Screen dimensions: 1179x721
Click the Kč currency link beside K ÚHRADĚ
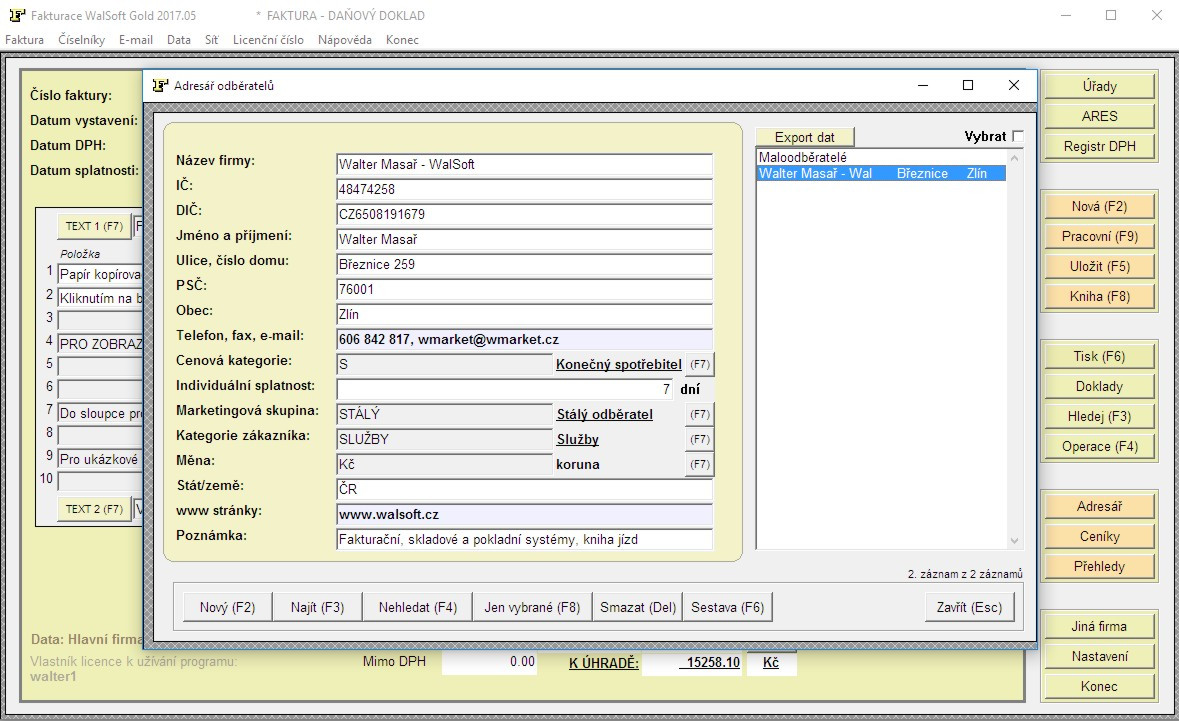(771, 662)
